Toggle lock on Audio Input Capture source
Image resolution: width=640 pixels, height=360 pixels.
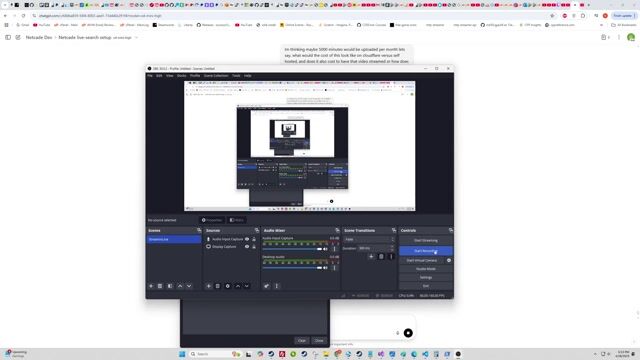[x=254, y=239]
